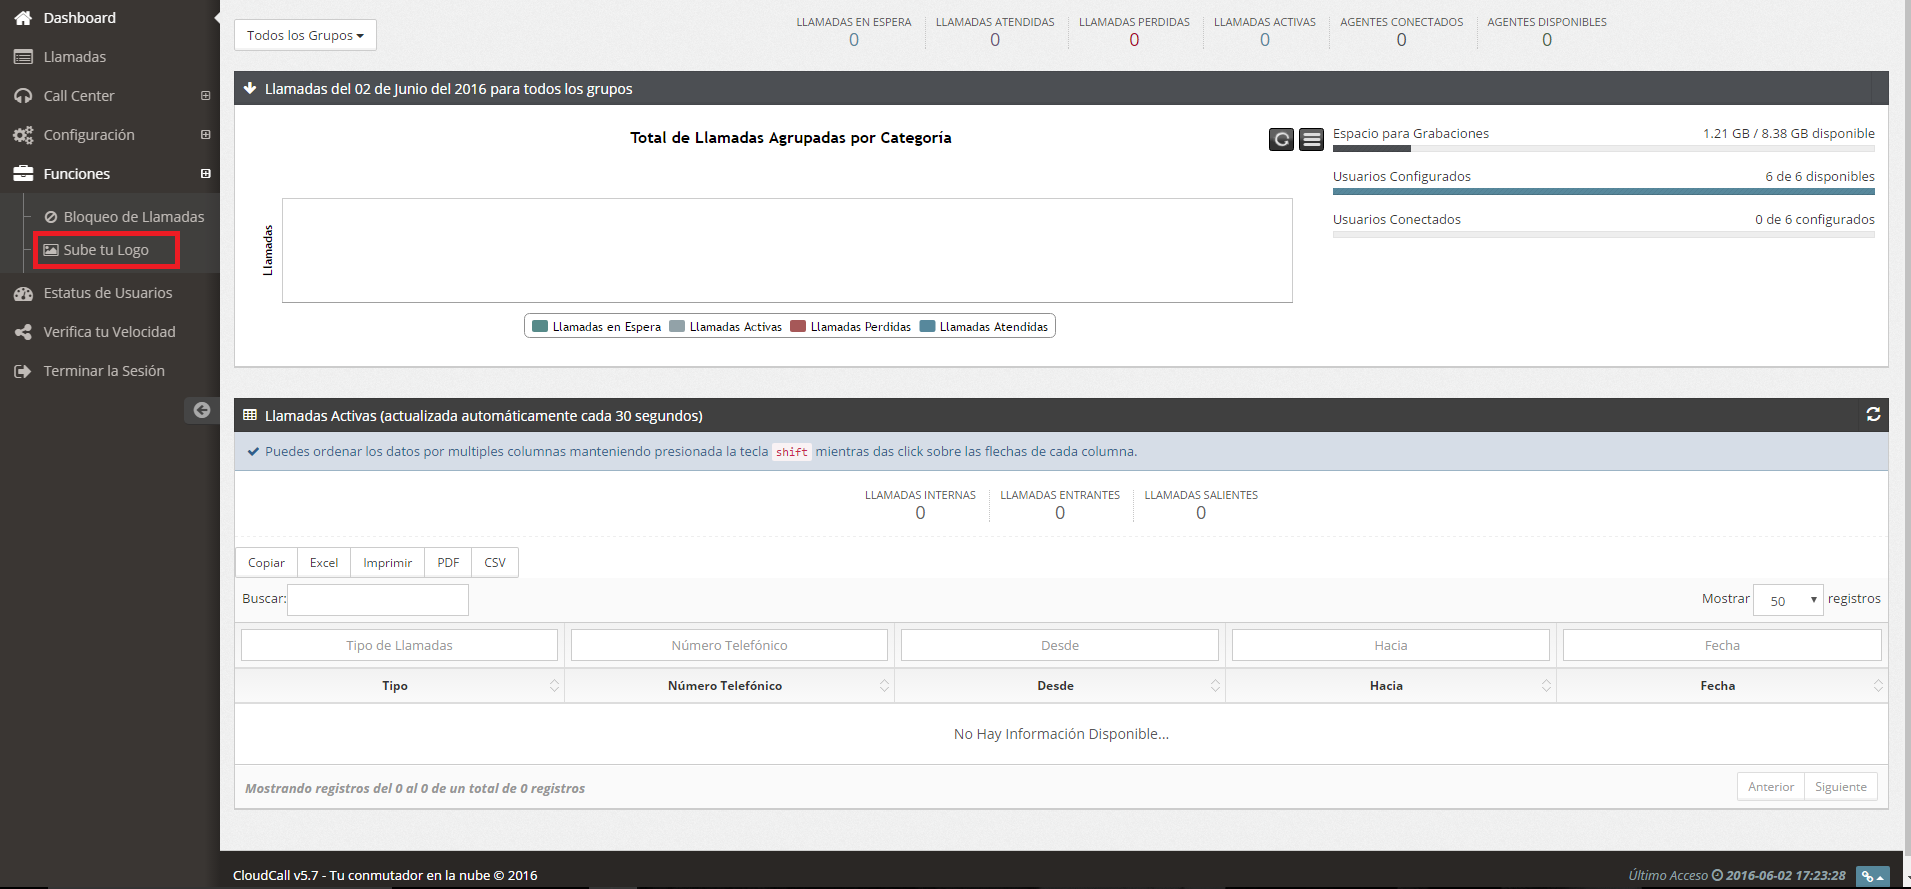This screenshot has height=889, width=1911.
Task: Click the Buscar search field
Action: pyautogui.click(x=378, y=600)
